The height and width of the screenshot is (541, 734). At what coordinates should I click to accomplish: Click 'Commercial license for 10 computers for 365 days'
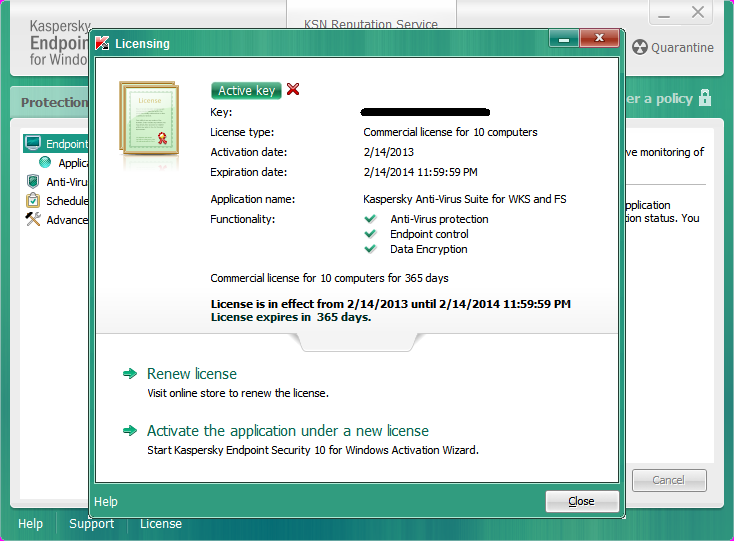329,278
